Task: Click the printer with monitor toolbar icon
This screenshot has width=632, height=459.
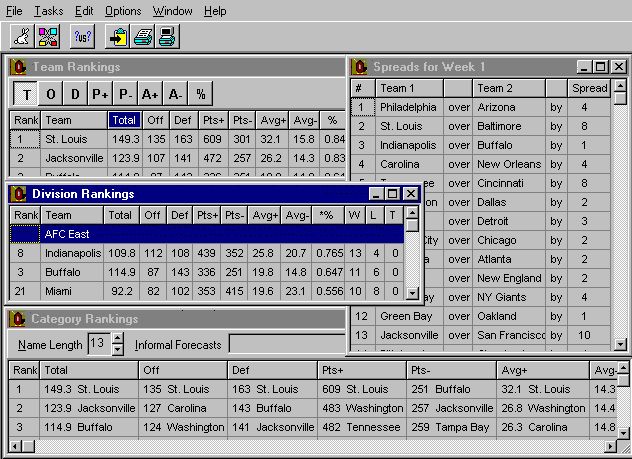Action: click(x=167, y=37)
